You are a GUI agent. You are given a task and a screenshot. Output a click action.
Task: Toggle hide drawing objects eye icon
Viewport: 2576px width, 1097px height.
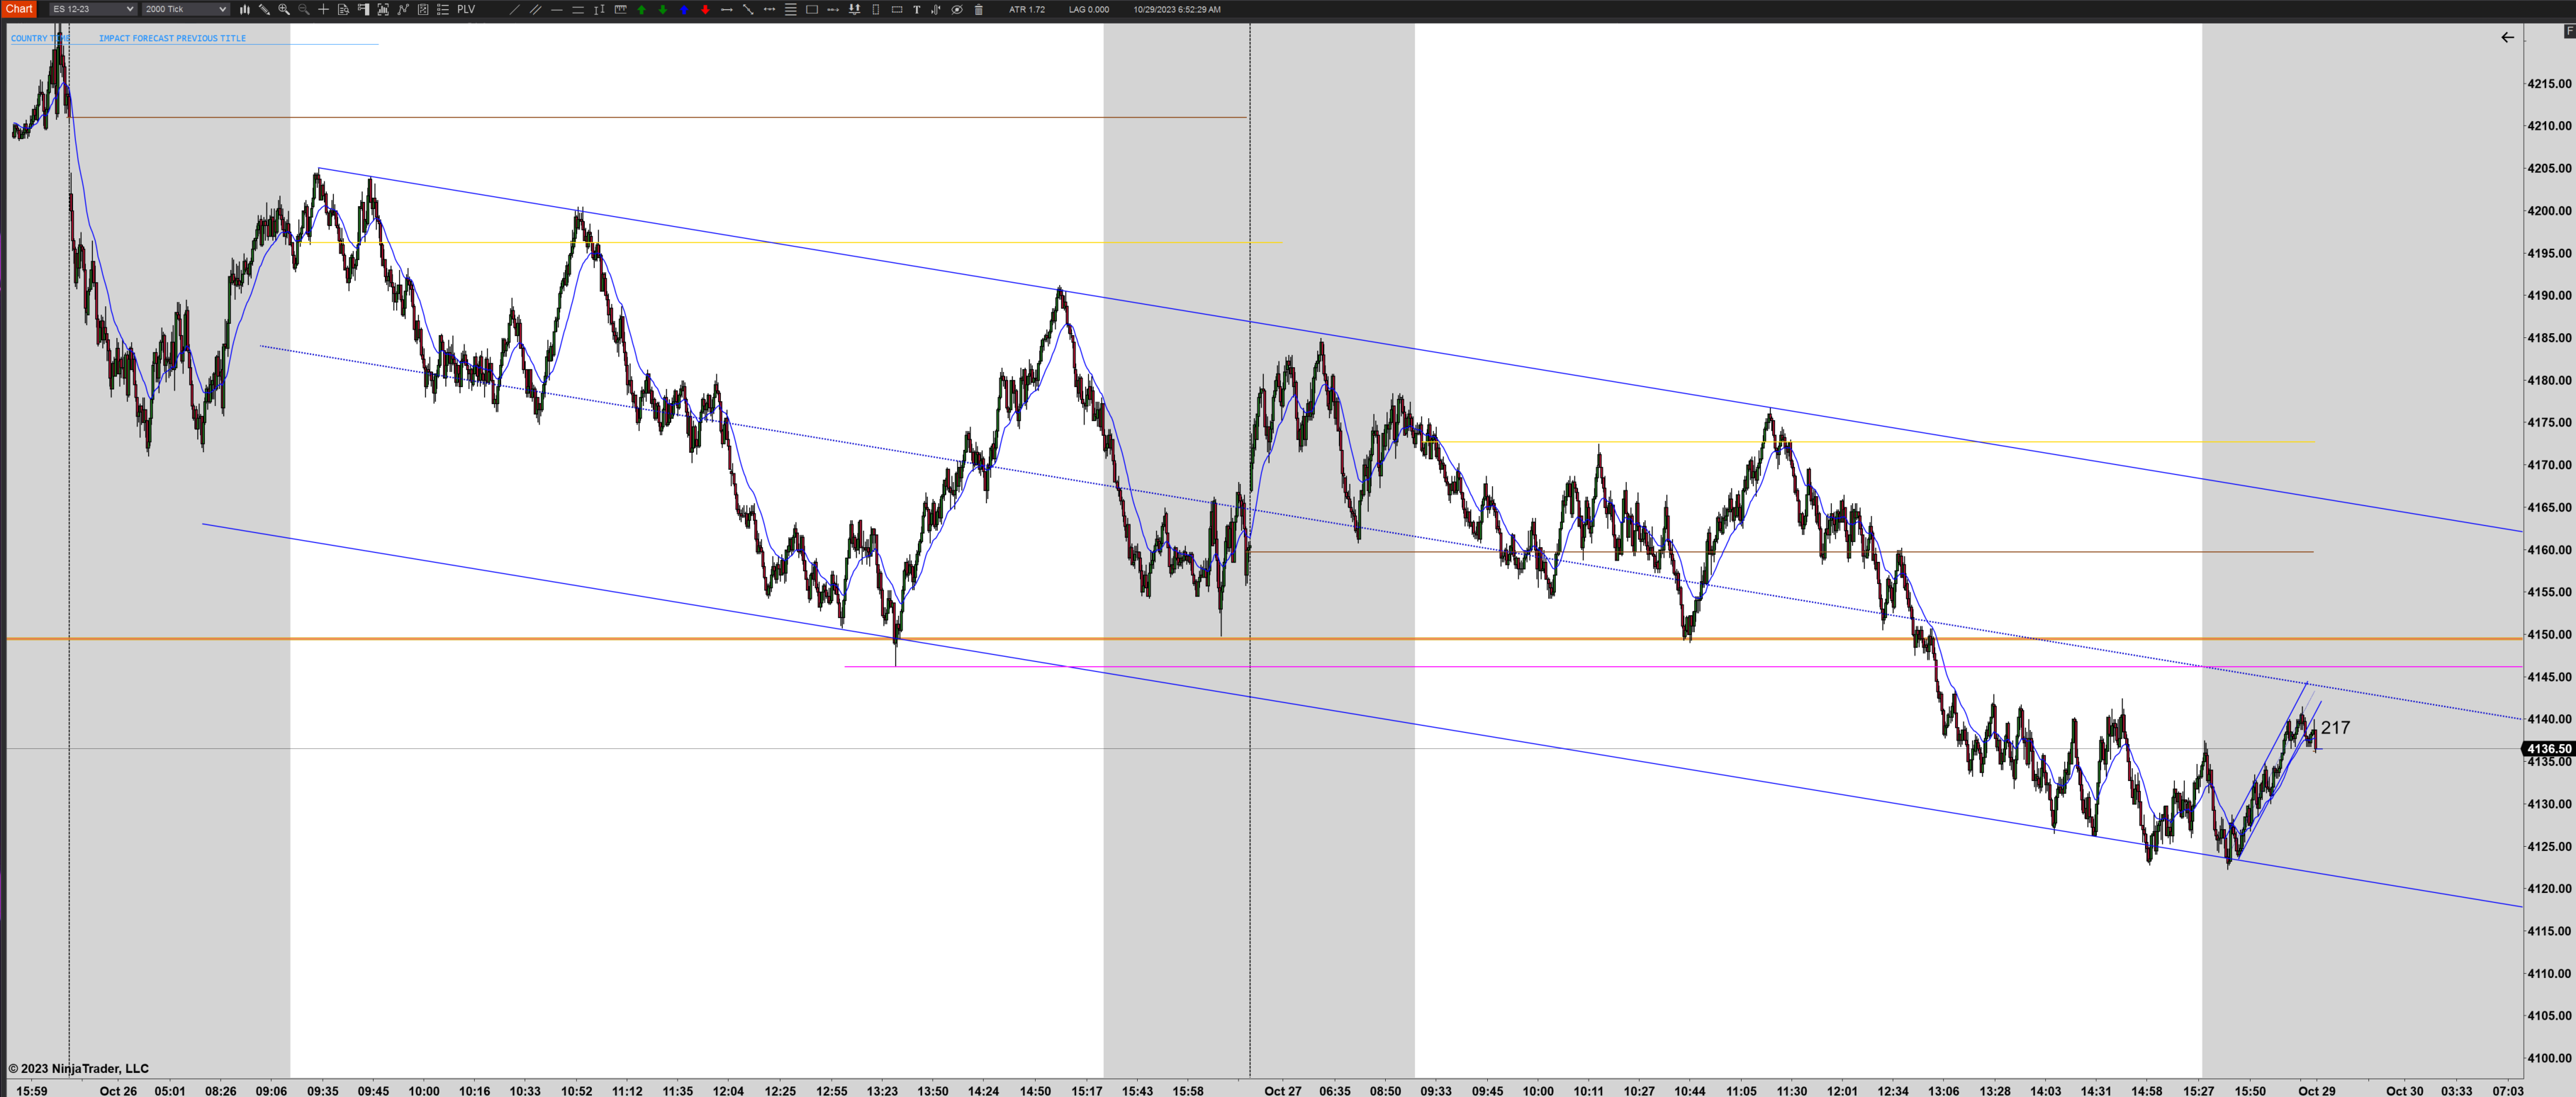[957, 9]
